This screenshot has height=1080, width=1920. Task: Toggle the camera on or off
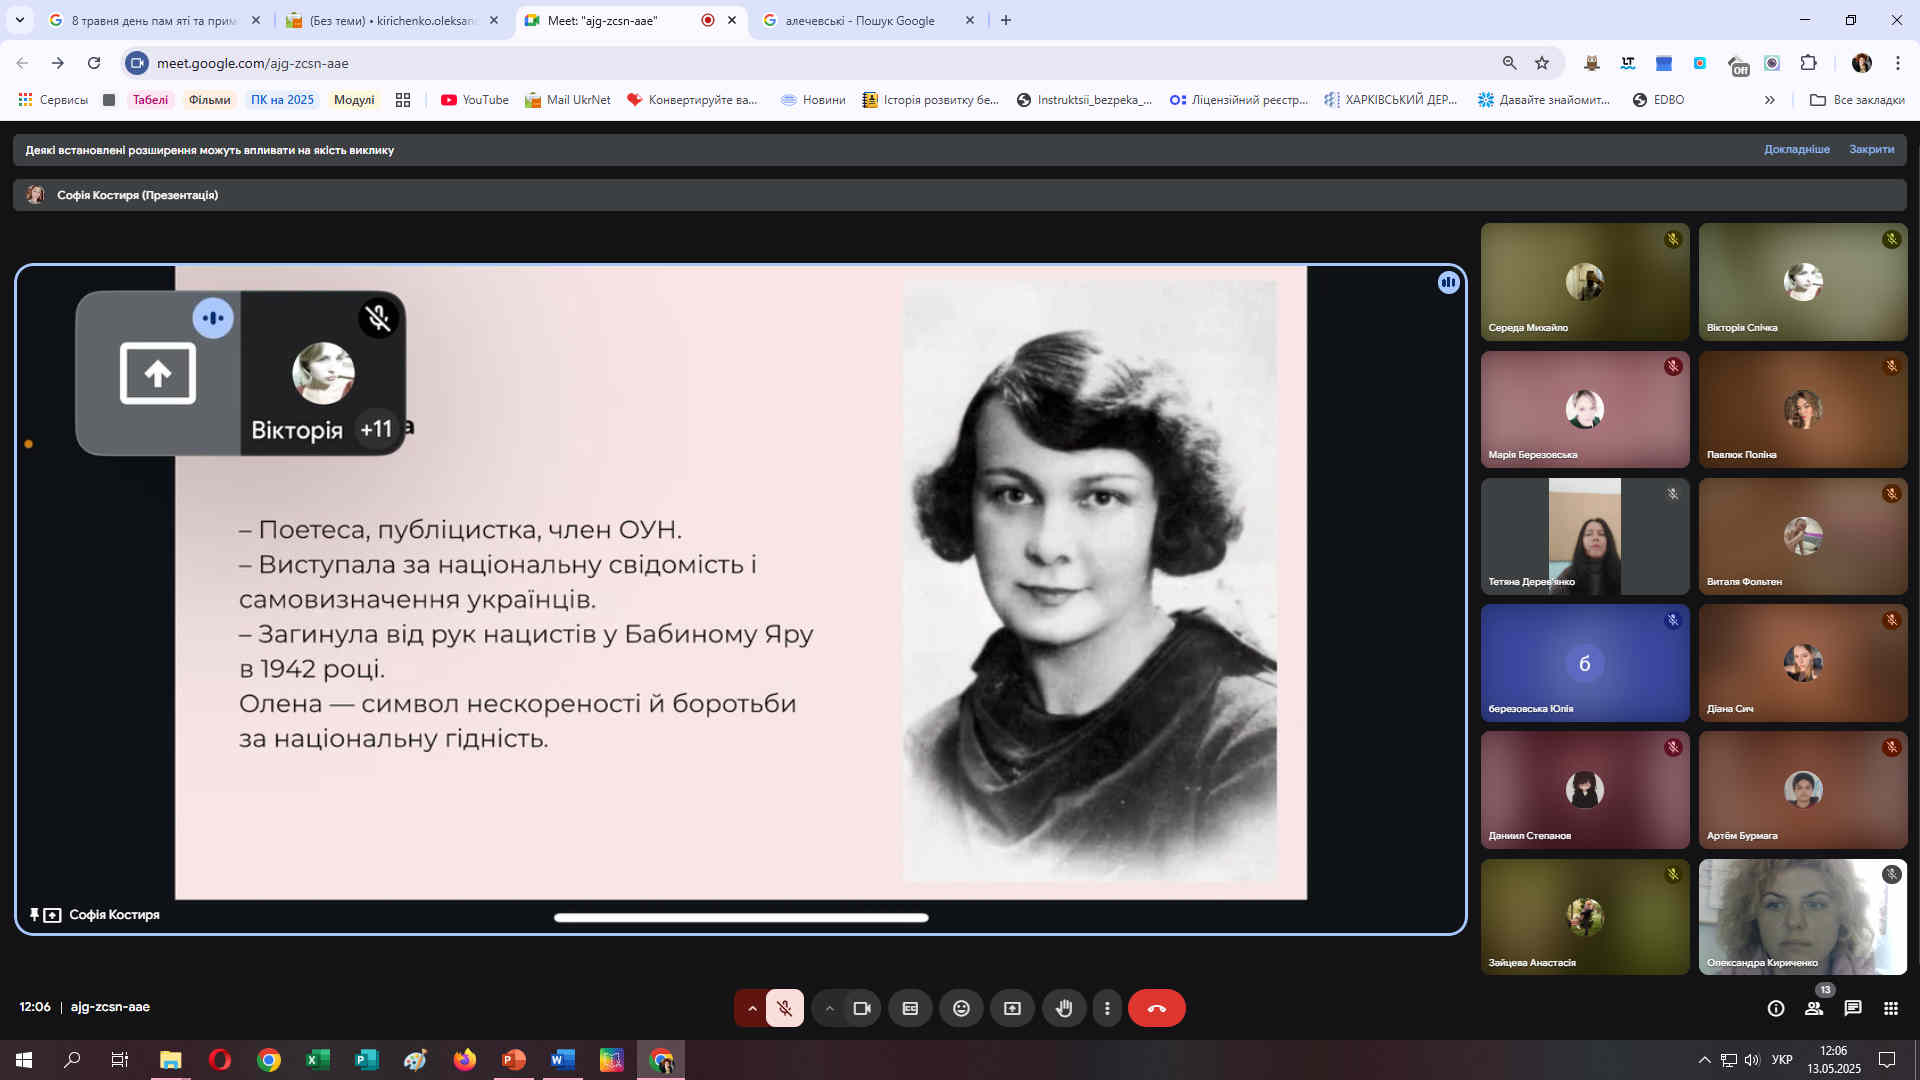coord(861,1008)
